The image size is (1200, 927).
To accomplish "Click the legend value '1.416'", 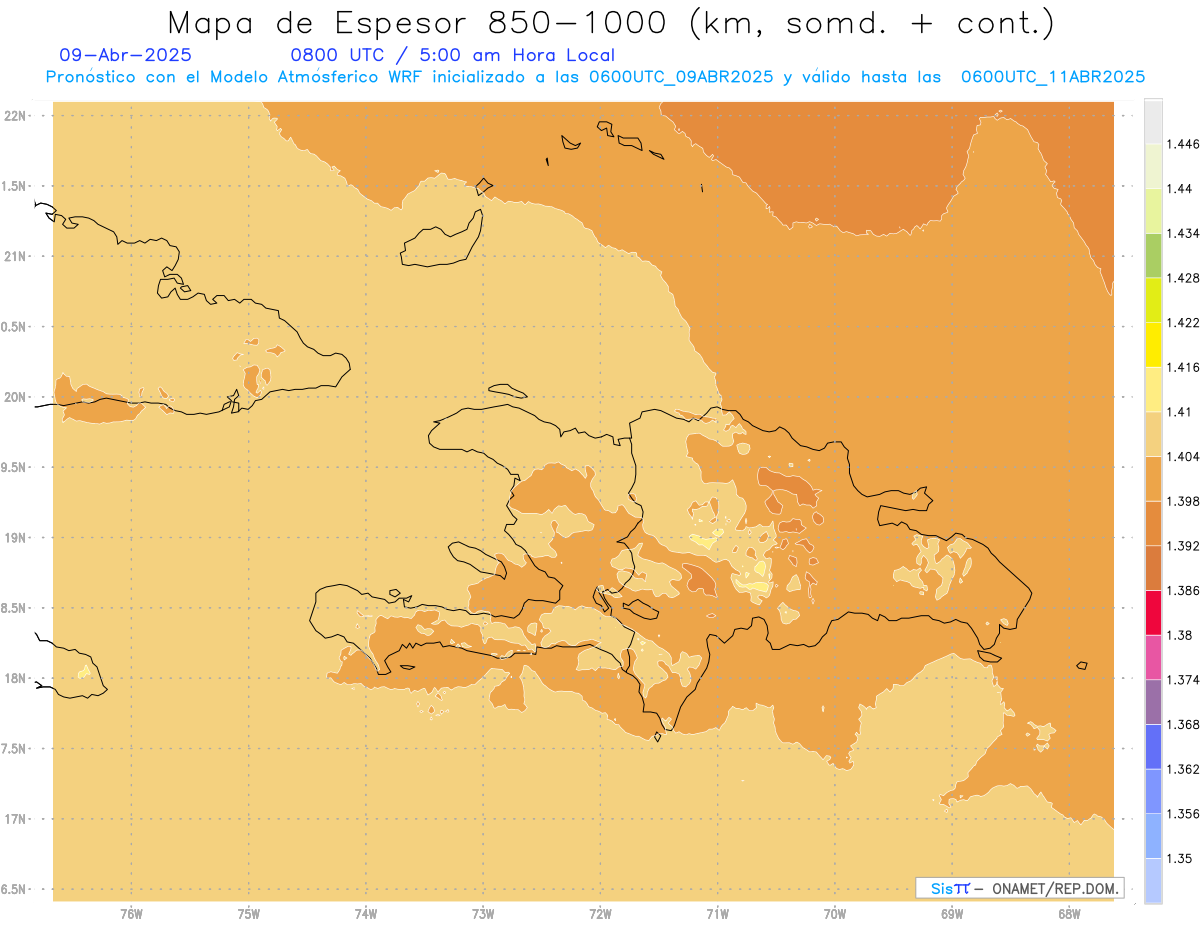I will coord(1183,367).
